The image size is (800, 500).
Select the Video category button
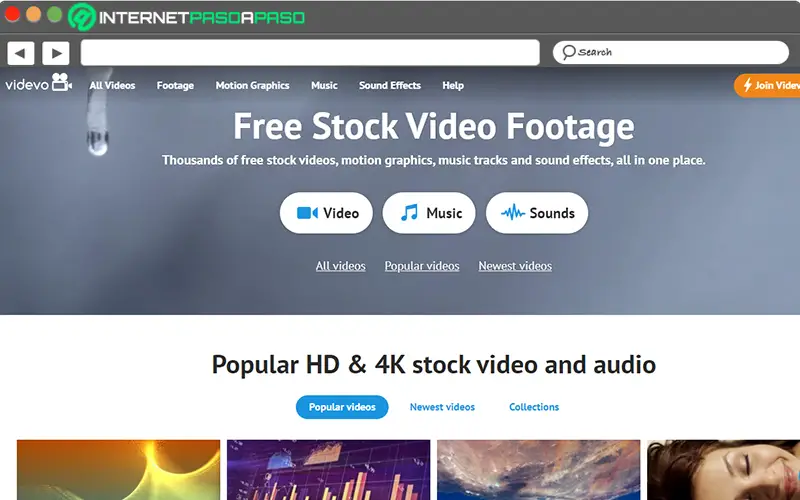(x=326, y=213)
